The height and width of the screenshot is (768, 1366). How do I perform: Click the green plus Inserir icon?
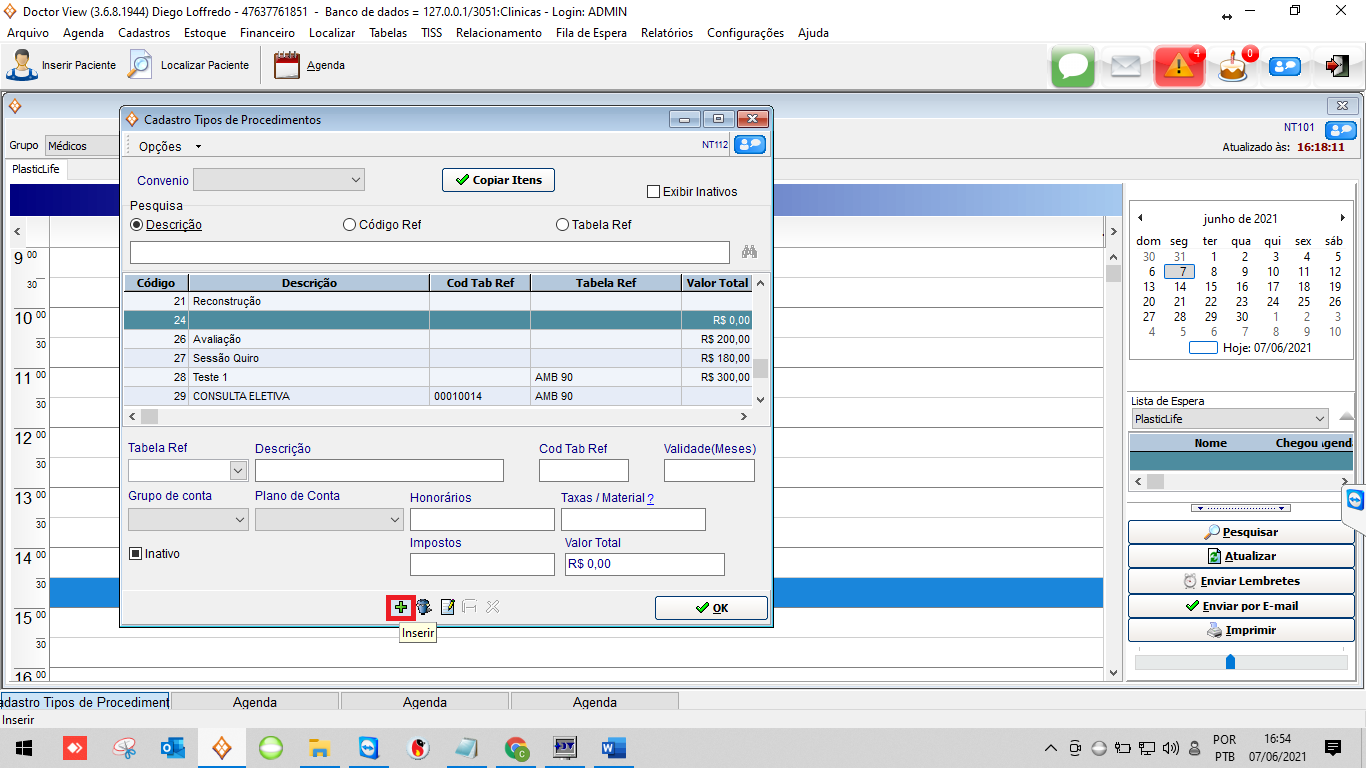(x=401, y=607)
